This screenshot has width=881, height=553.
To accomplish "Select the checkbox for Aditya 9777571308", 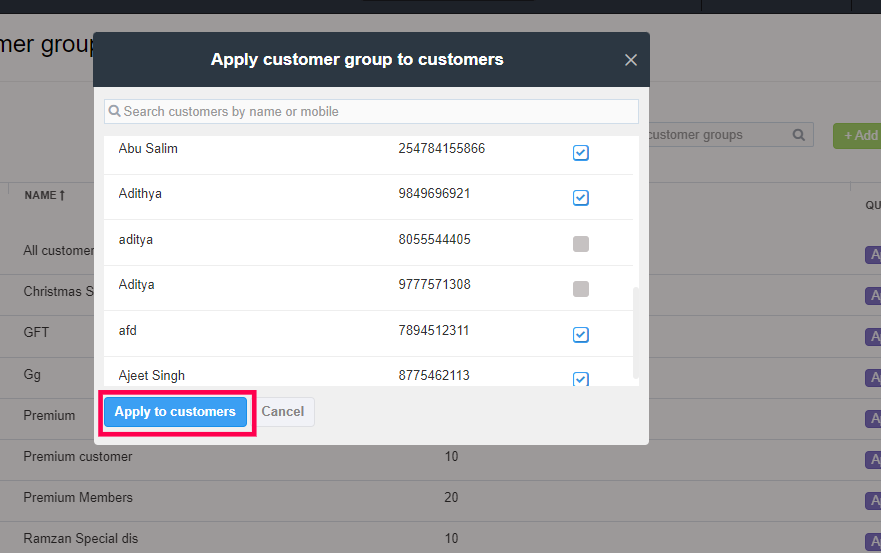I will [581, 289].
